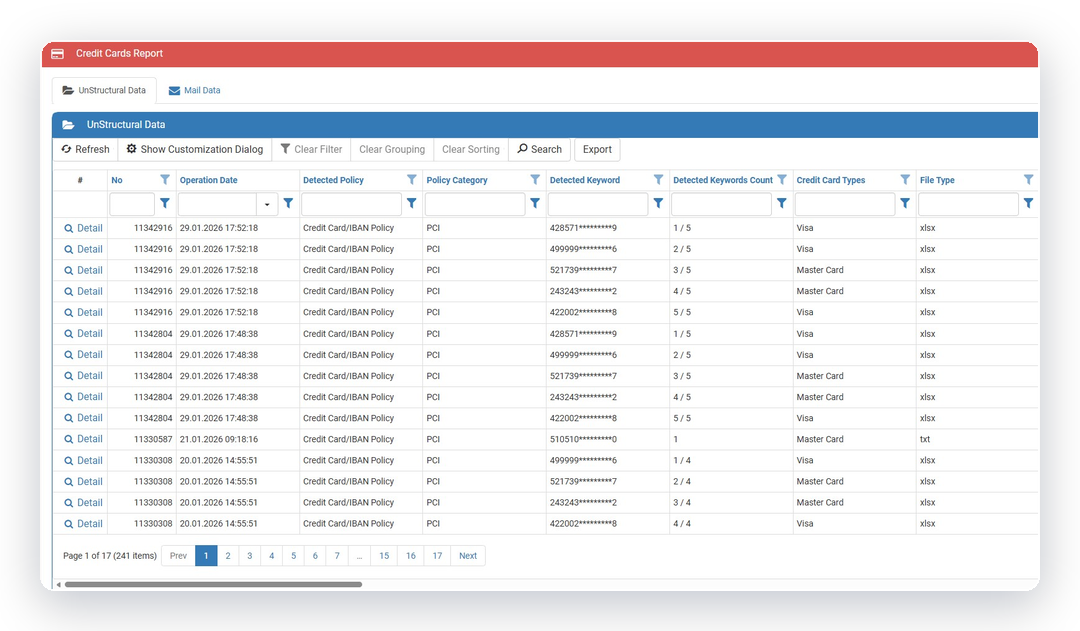Jump to last page 17
This screenshot has height=631, width=1080.
437,556
